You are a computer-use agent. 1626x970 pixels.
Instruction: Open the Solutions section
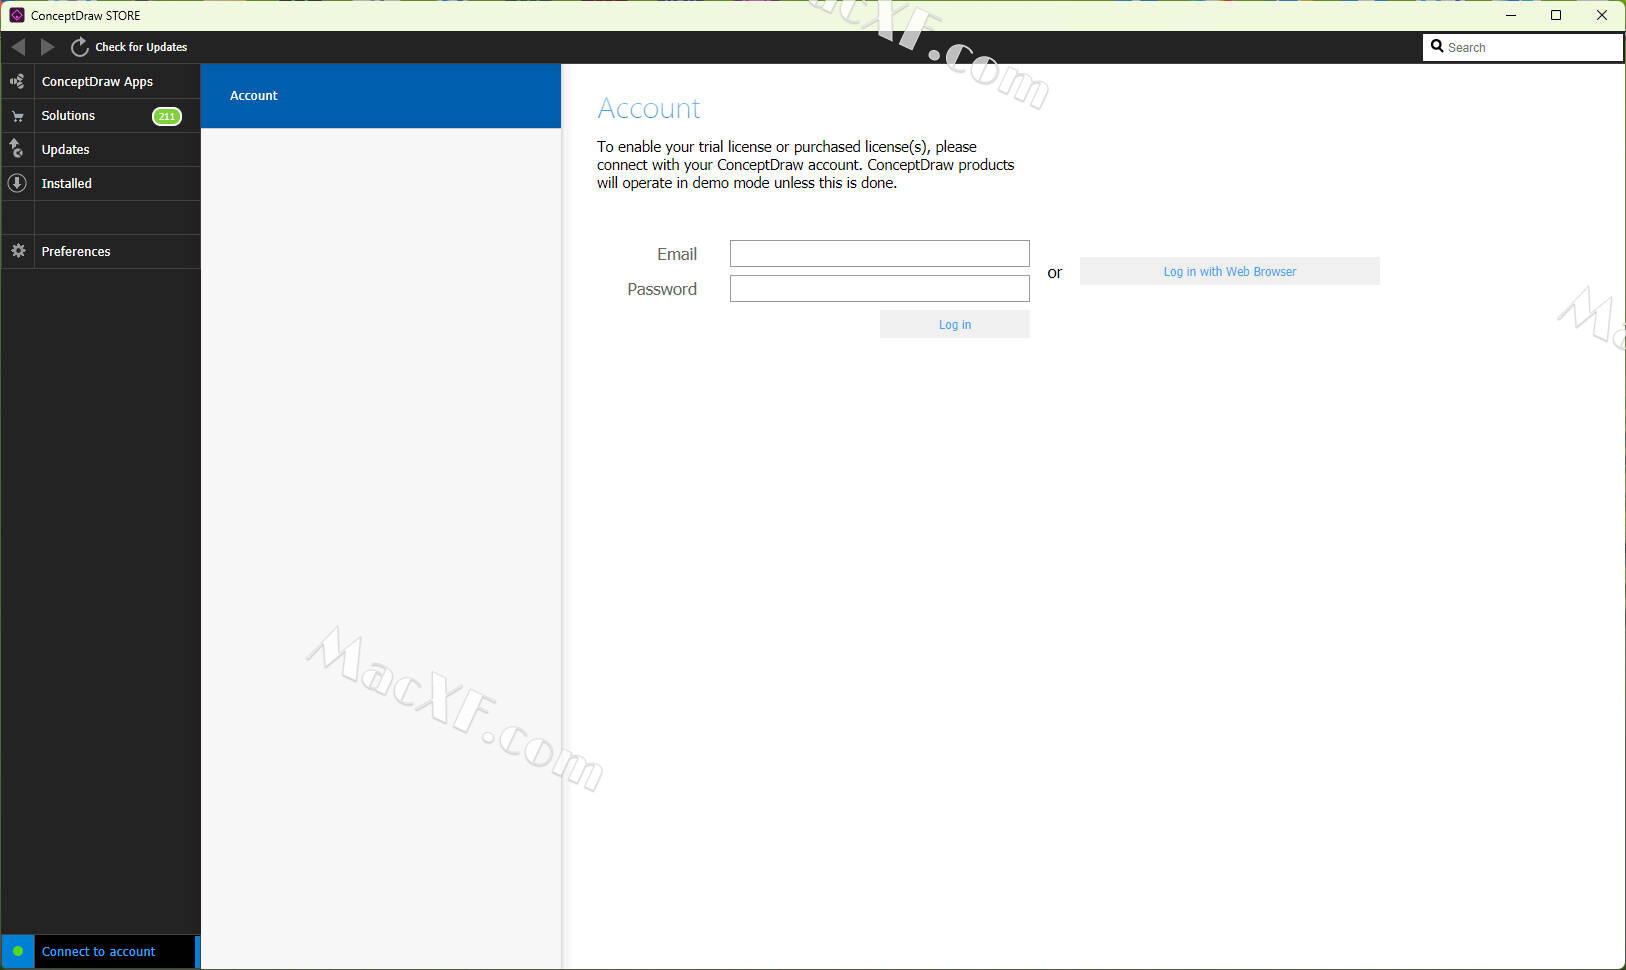click(68, 116)
